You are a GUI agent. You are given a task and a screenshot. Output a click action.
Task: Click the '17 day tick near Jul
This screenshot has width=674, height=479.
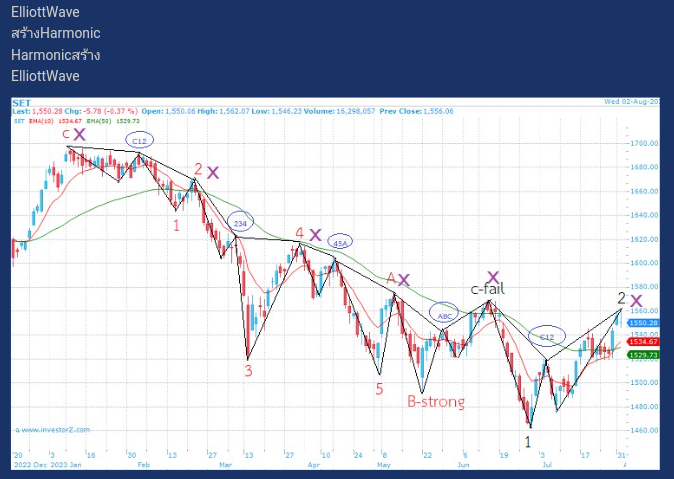click(585, 455)
